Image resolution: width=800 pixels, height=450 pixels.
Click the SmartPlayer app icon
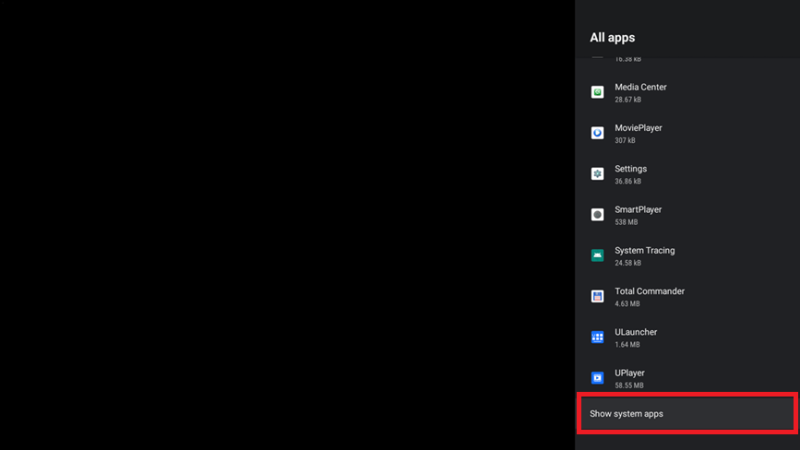[597, 215]
